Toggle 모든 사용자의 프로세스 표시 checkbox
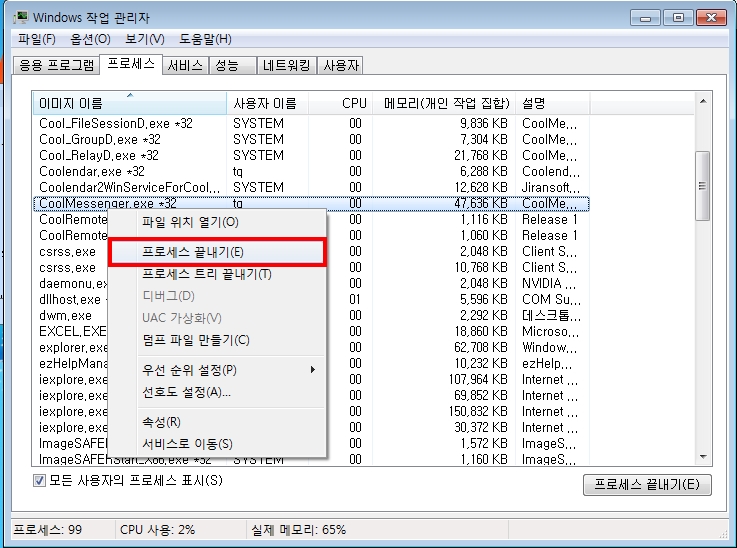 point(39,480)
